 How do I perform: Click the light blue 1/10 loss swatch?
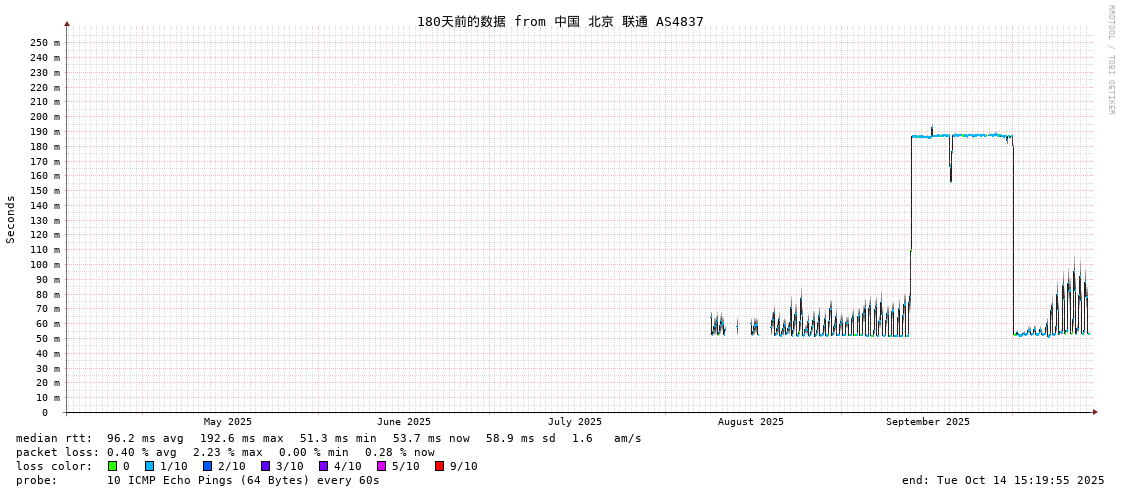point(149,466)
